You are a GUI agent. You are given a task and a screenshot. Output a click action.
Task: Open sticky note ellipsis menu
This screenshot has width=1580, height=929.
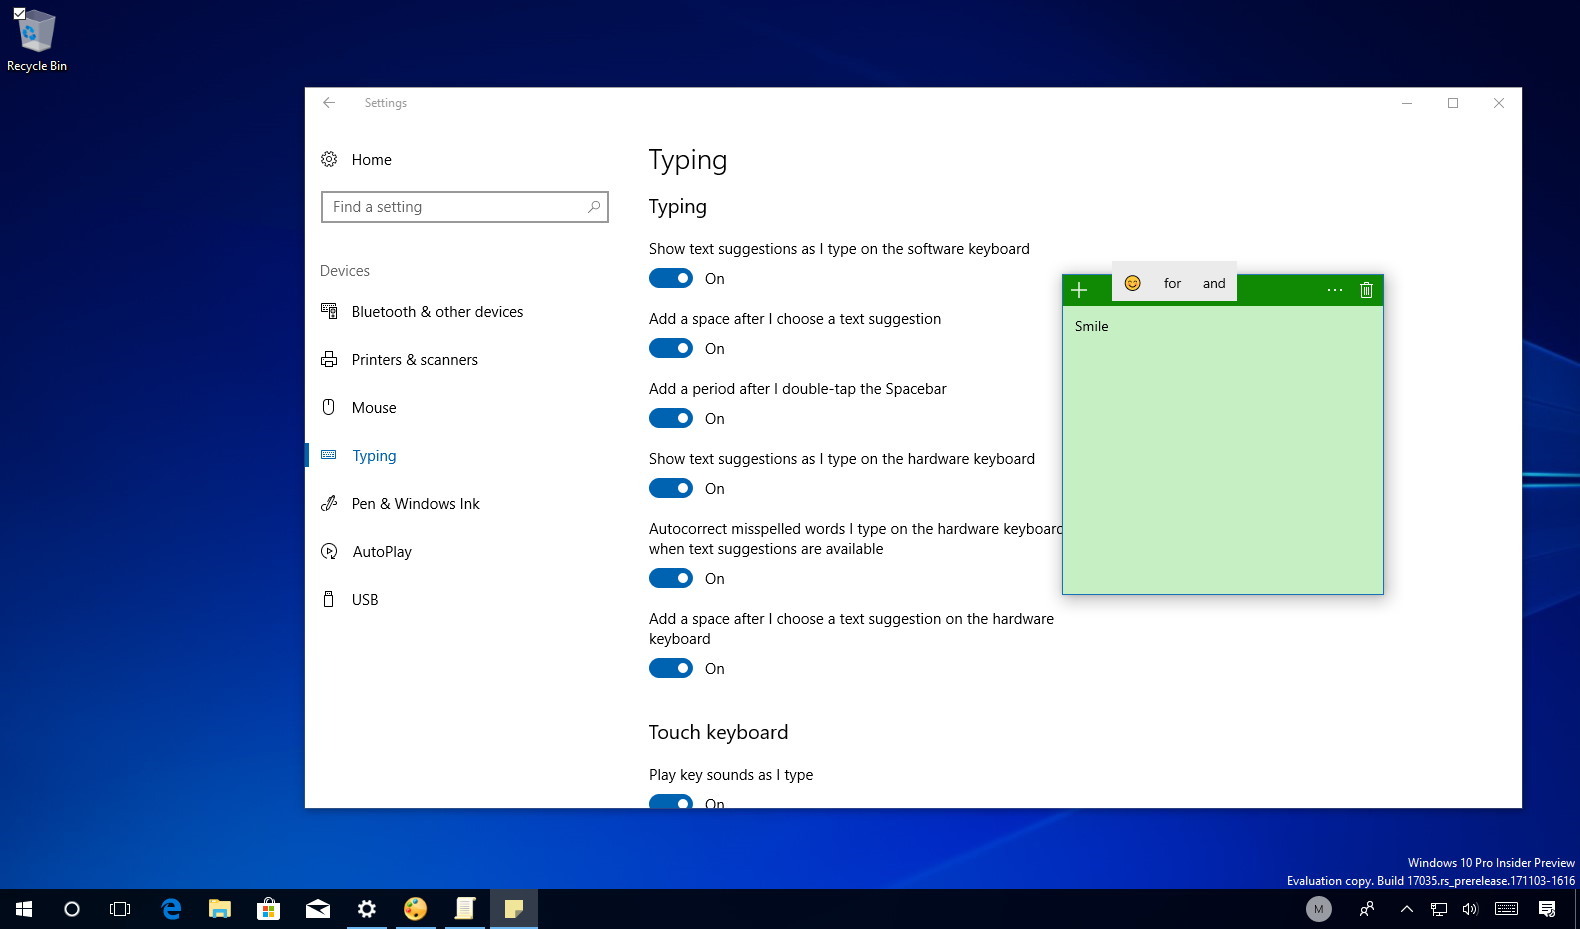[1335, 290]
